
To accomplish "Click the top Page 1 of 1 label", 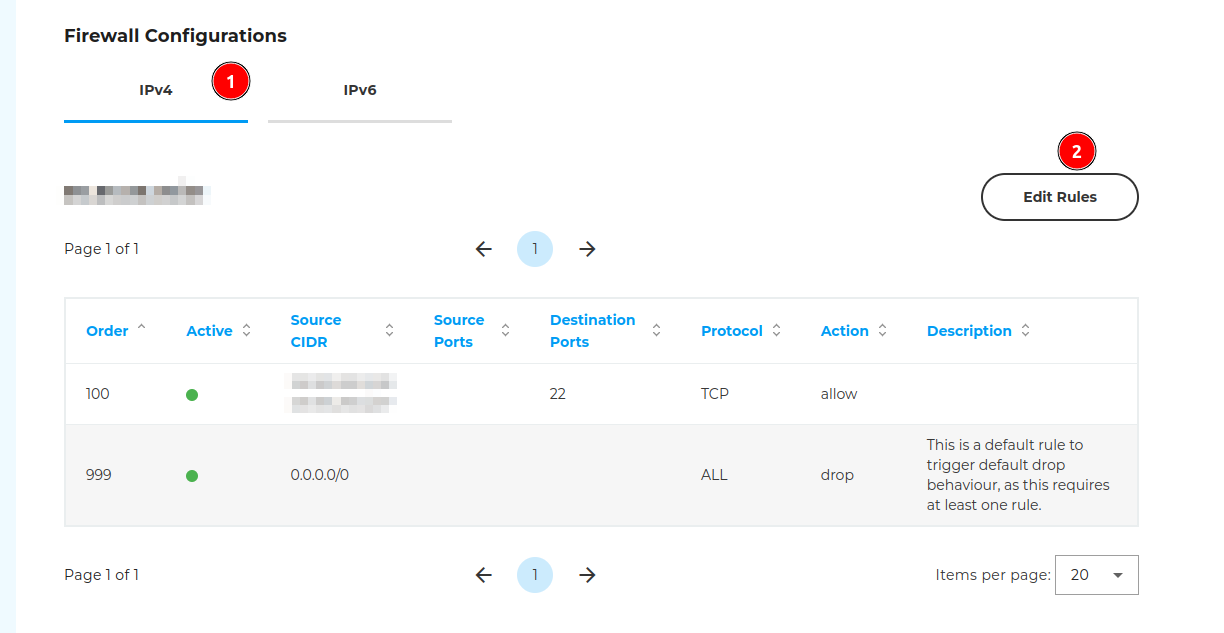I will [102, 249].
